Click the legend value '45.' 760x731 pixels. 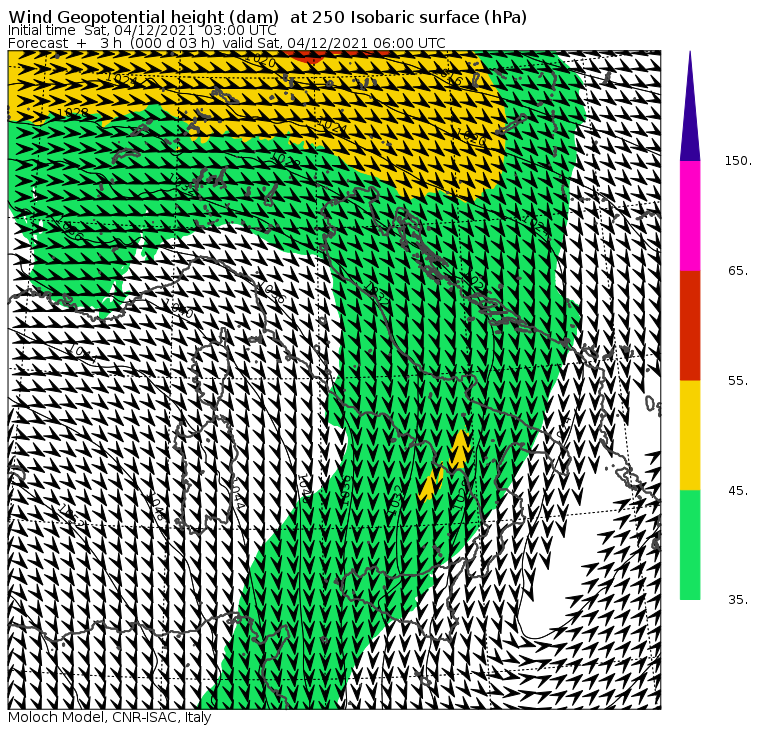tap(738, 491)
